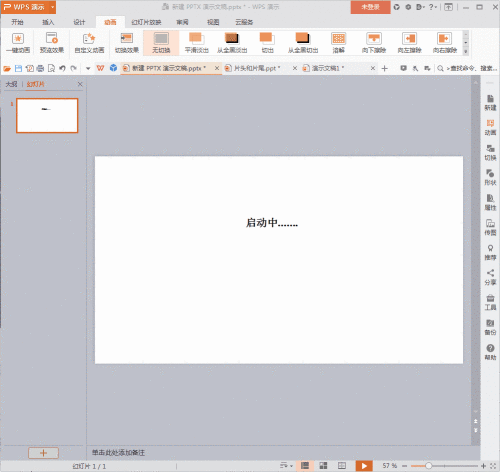Switch to the 幻灯片放映 ribbon tab

146,22
